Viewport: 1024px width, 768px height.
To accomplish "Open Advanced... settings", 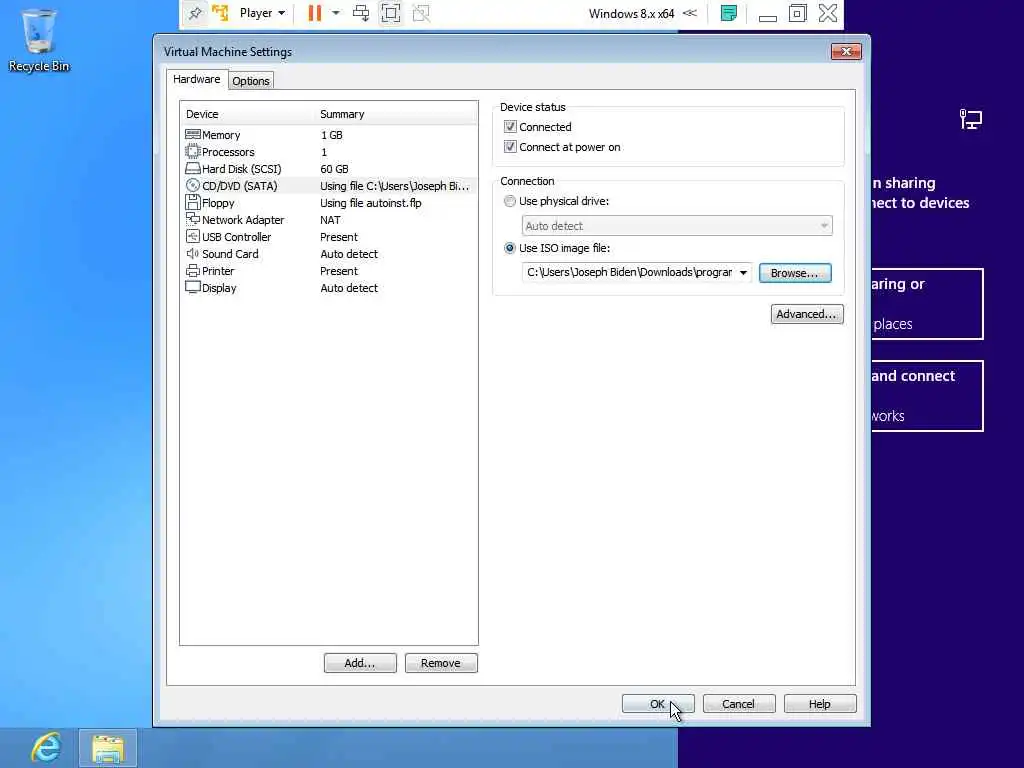I will point(807,314).
